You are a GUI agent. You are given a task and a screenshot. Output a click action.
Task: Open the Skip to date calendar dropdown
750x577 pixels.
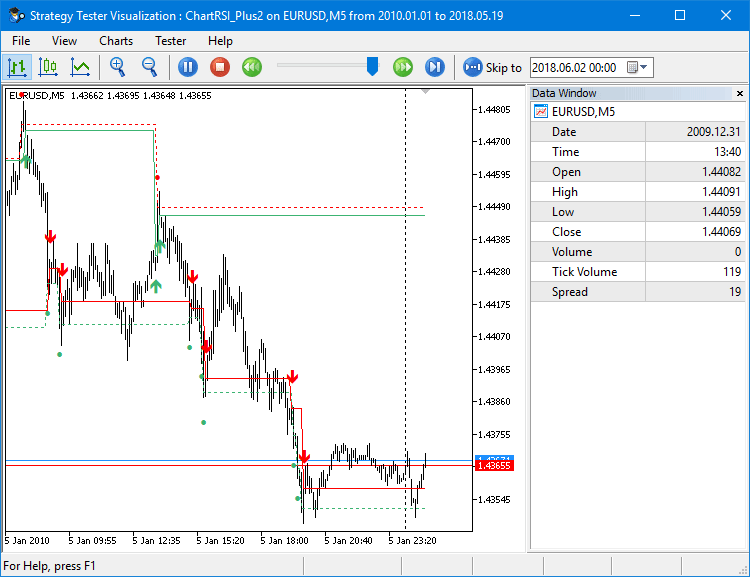click(x=638, y=67)
